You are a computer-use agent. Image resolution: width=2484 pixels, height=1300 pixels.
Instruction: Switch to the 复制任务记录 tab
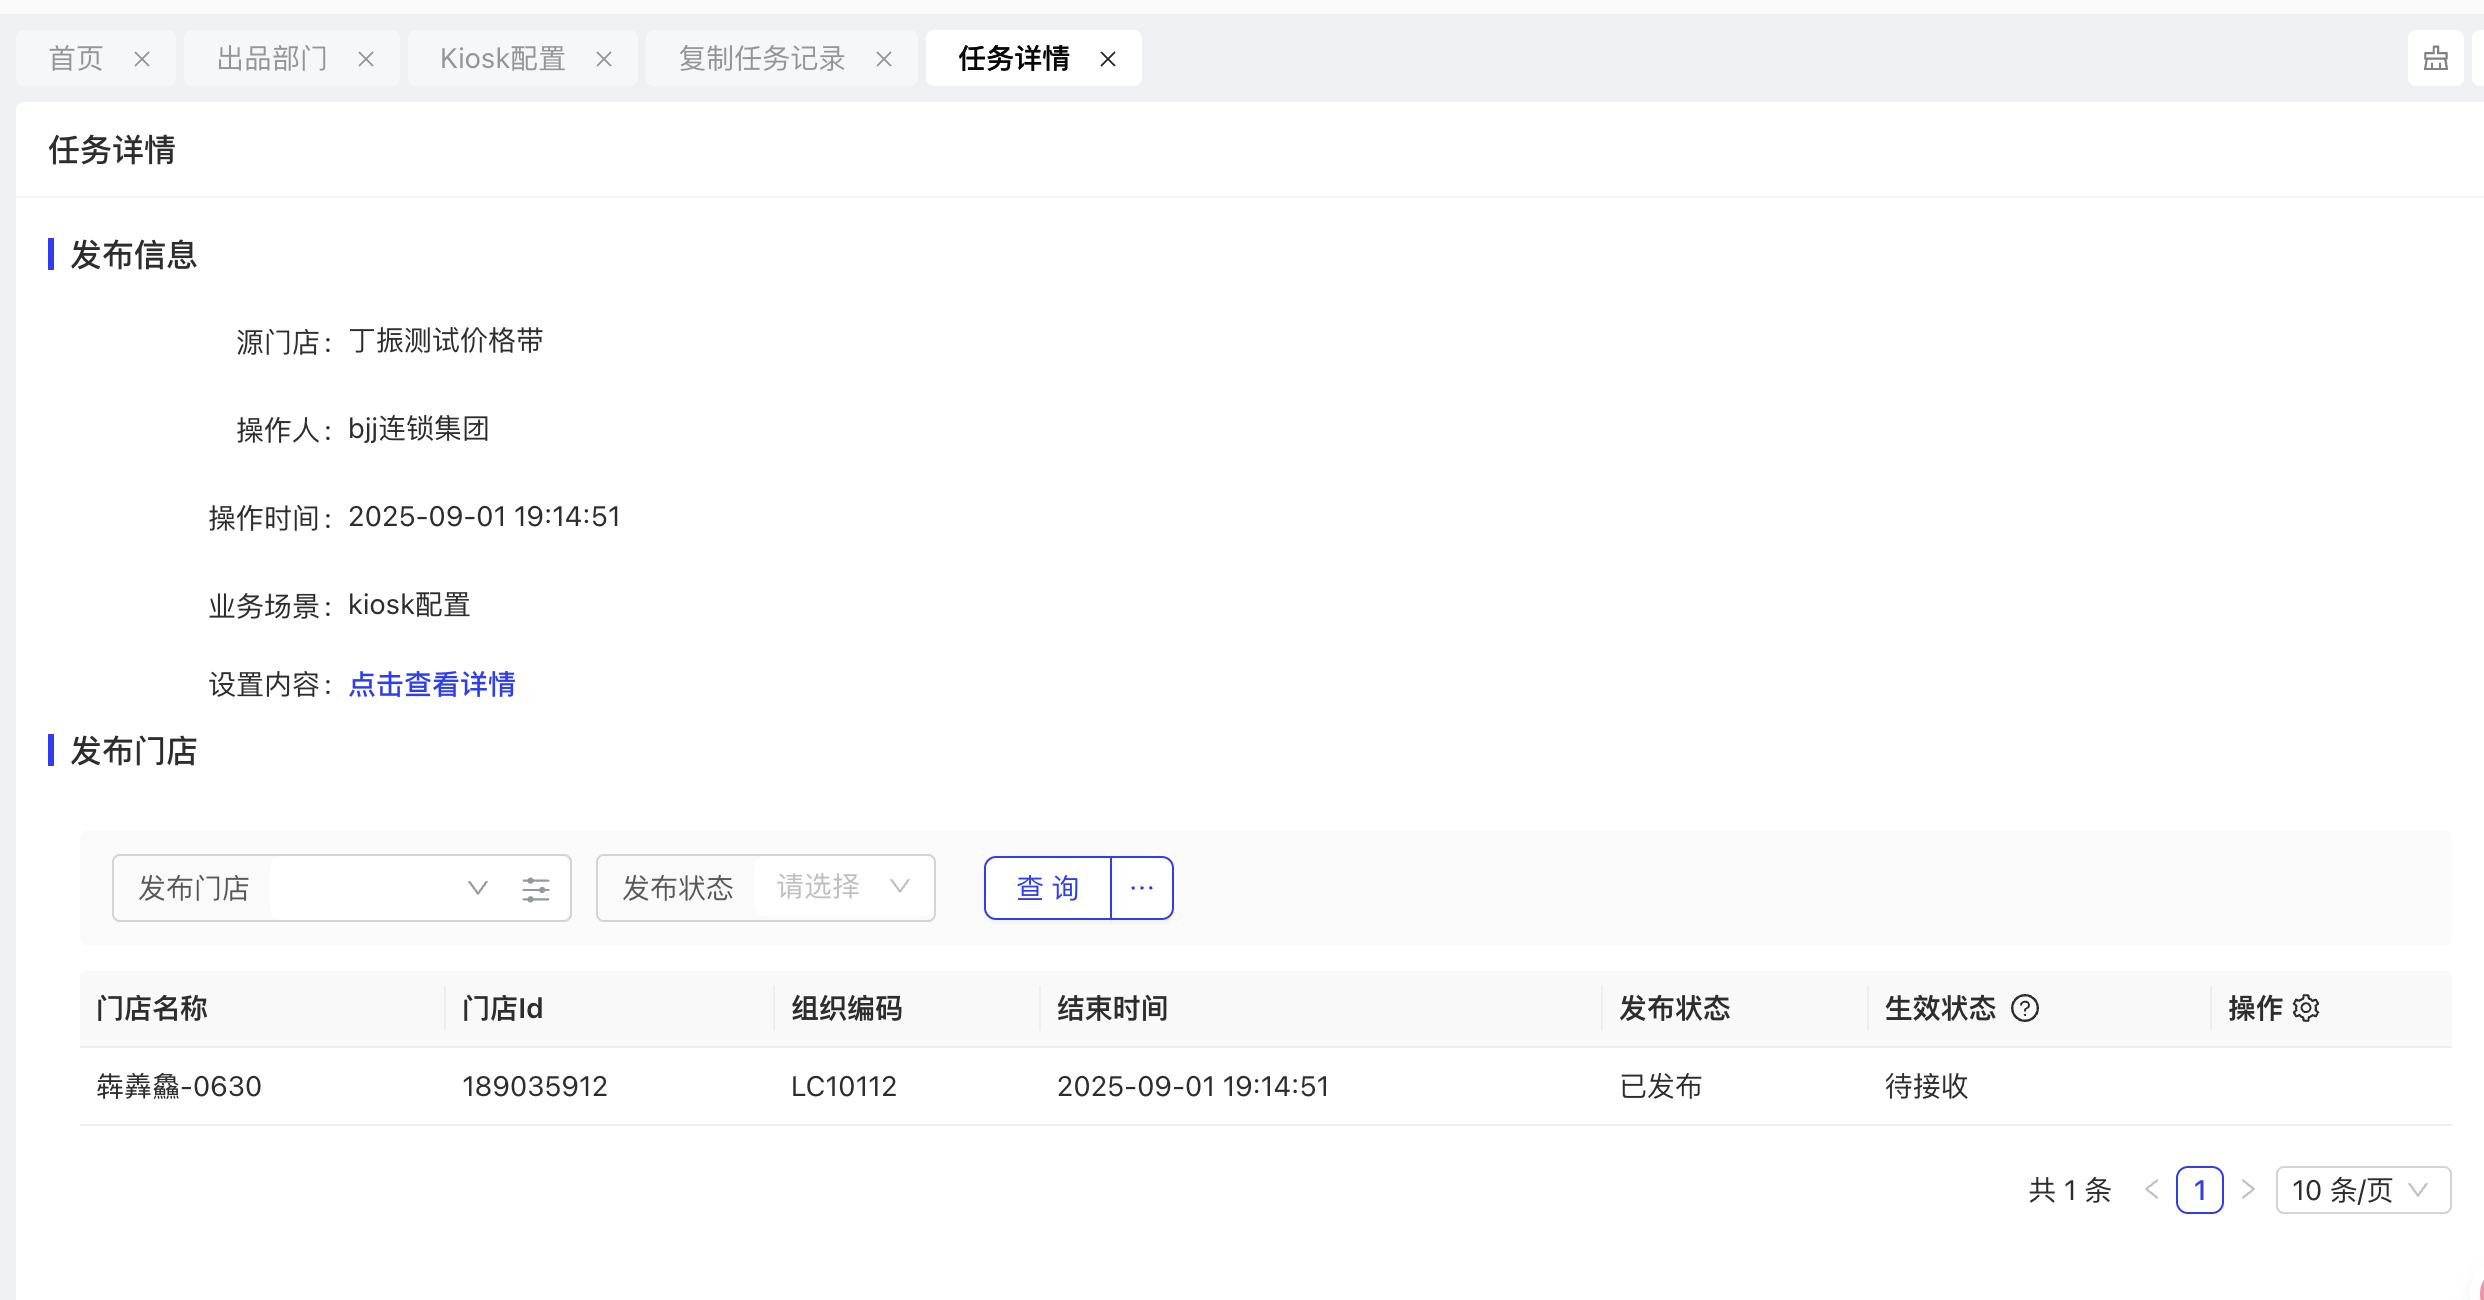pos(762,59)
